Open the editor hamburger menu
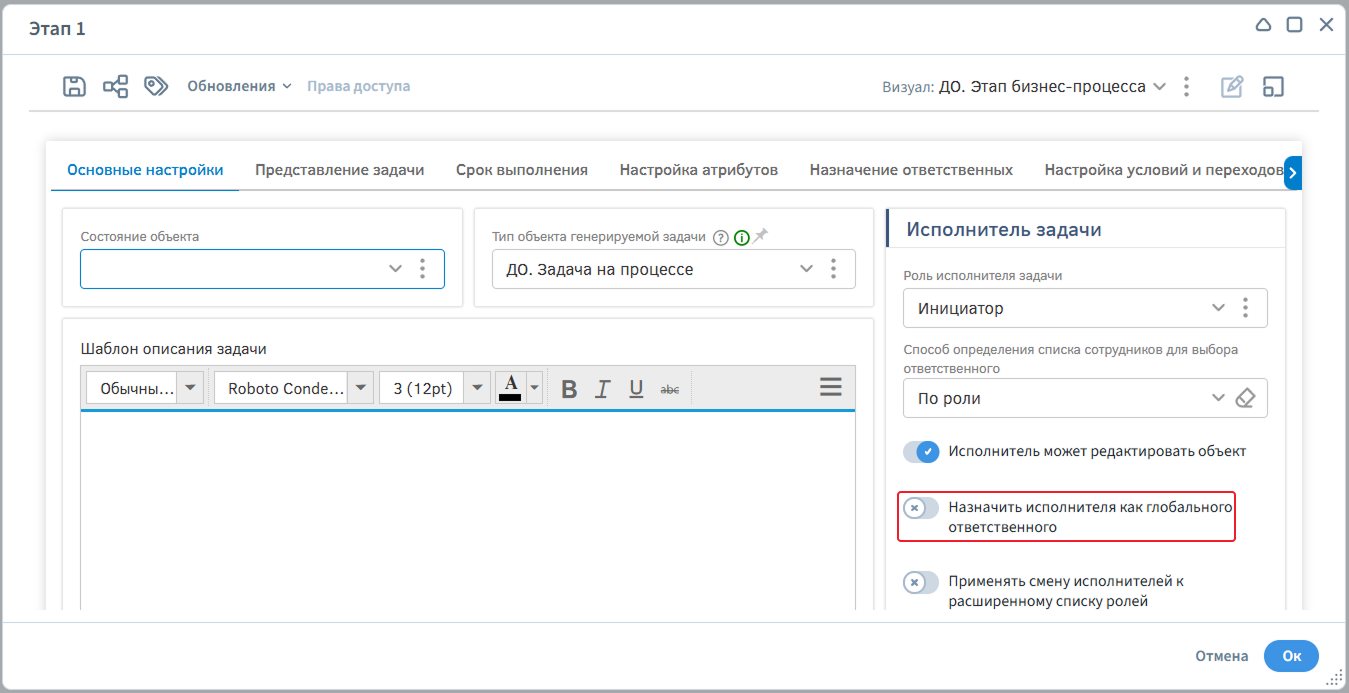 (830, 387)
